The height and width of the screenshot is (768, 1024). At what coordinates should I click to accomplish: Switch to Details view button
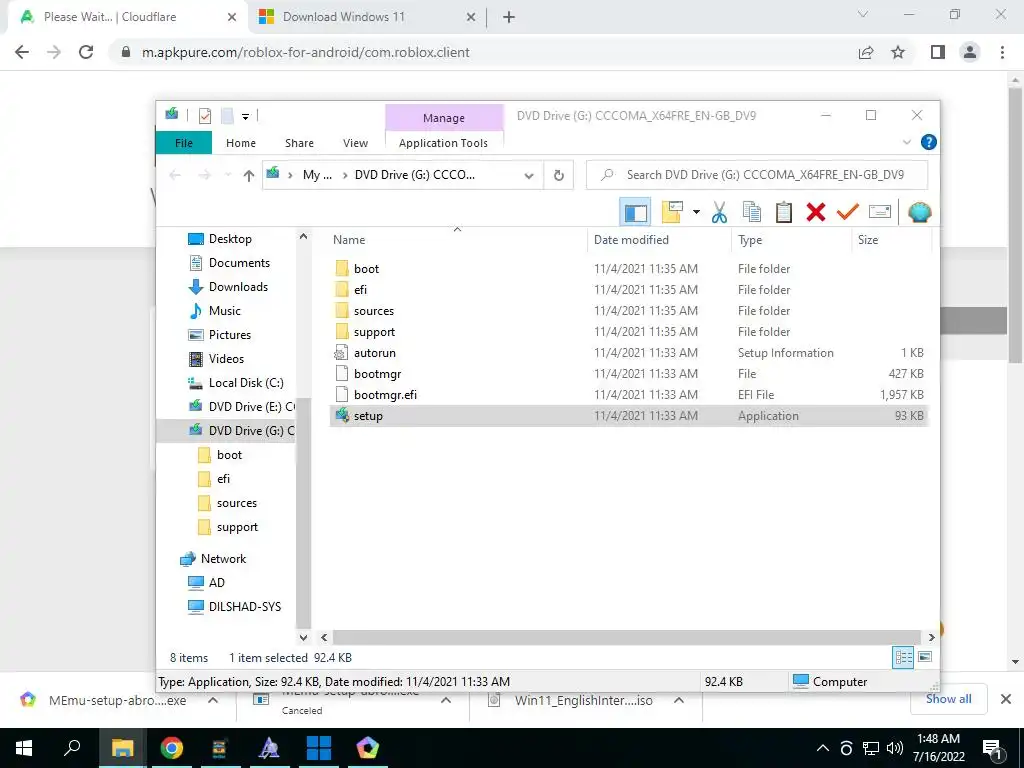tap(903, 658)
